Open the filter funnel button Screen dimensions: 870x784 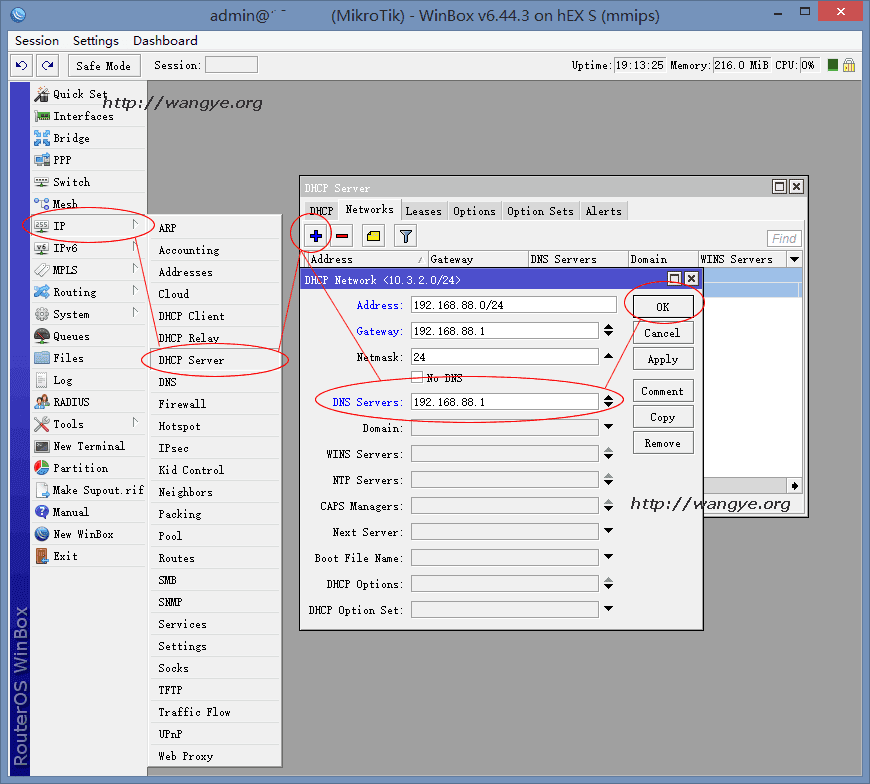[406, 236]
